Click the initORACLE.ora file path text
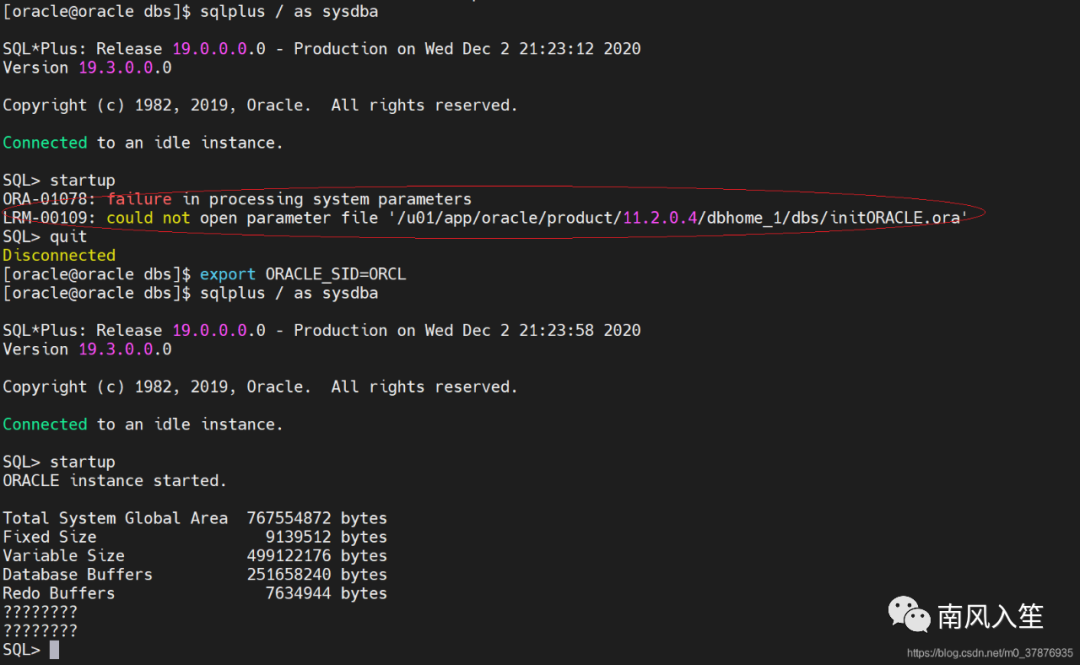This screenshot has width=1080, height=665. click(678, 218)
